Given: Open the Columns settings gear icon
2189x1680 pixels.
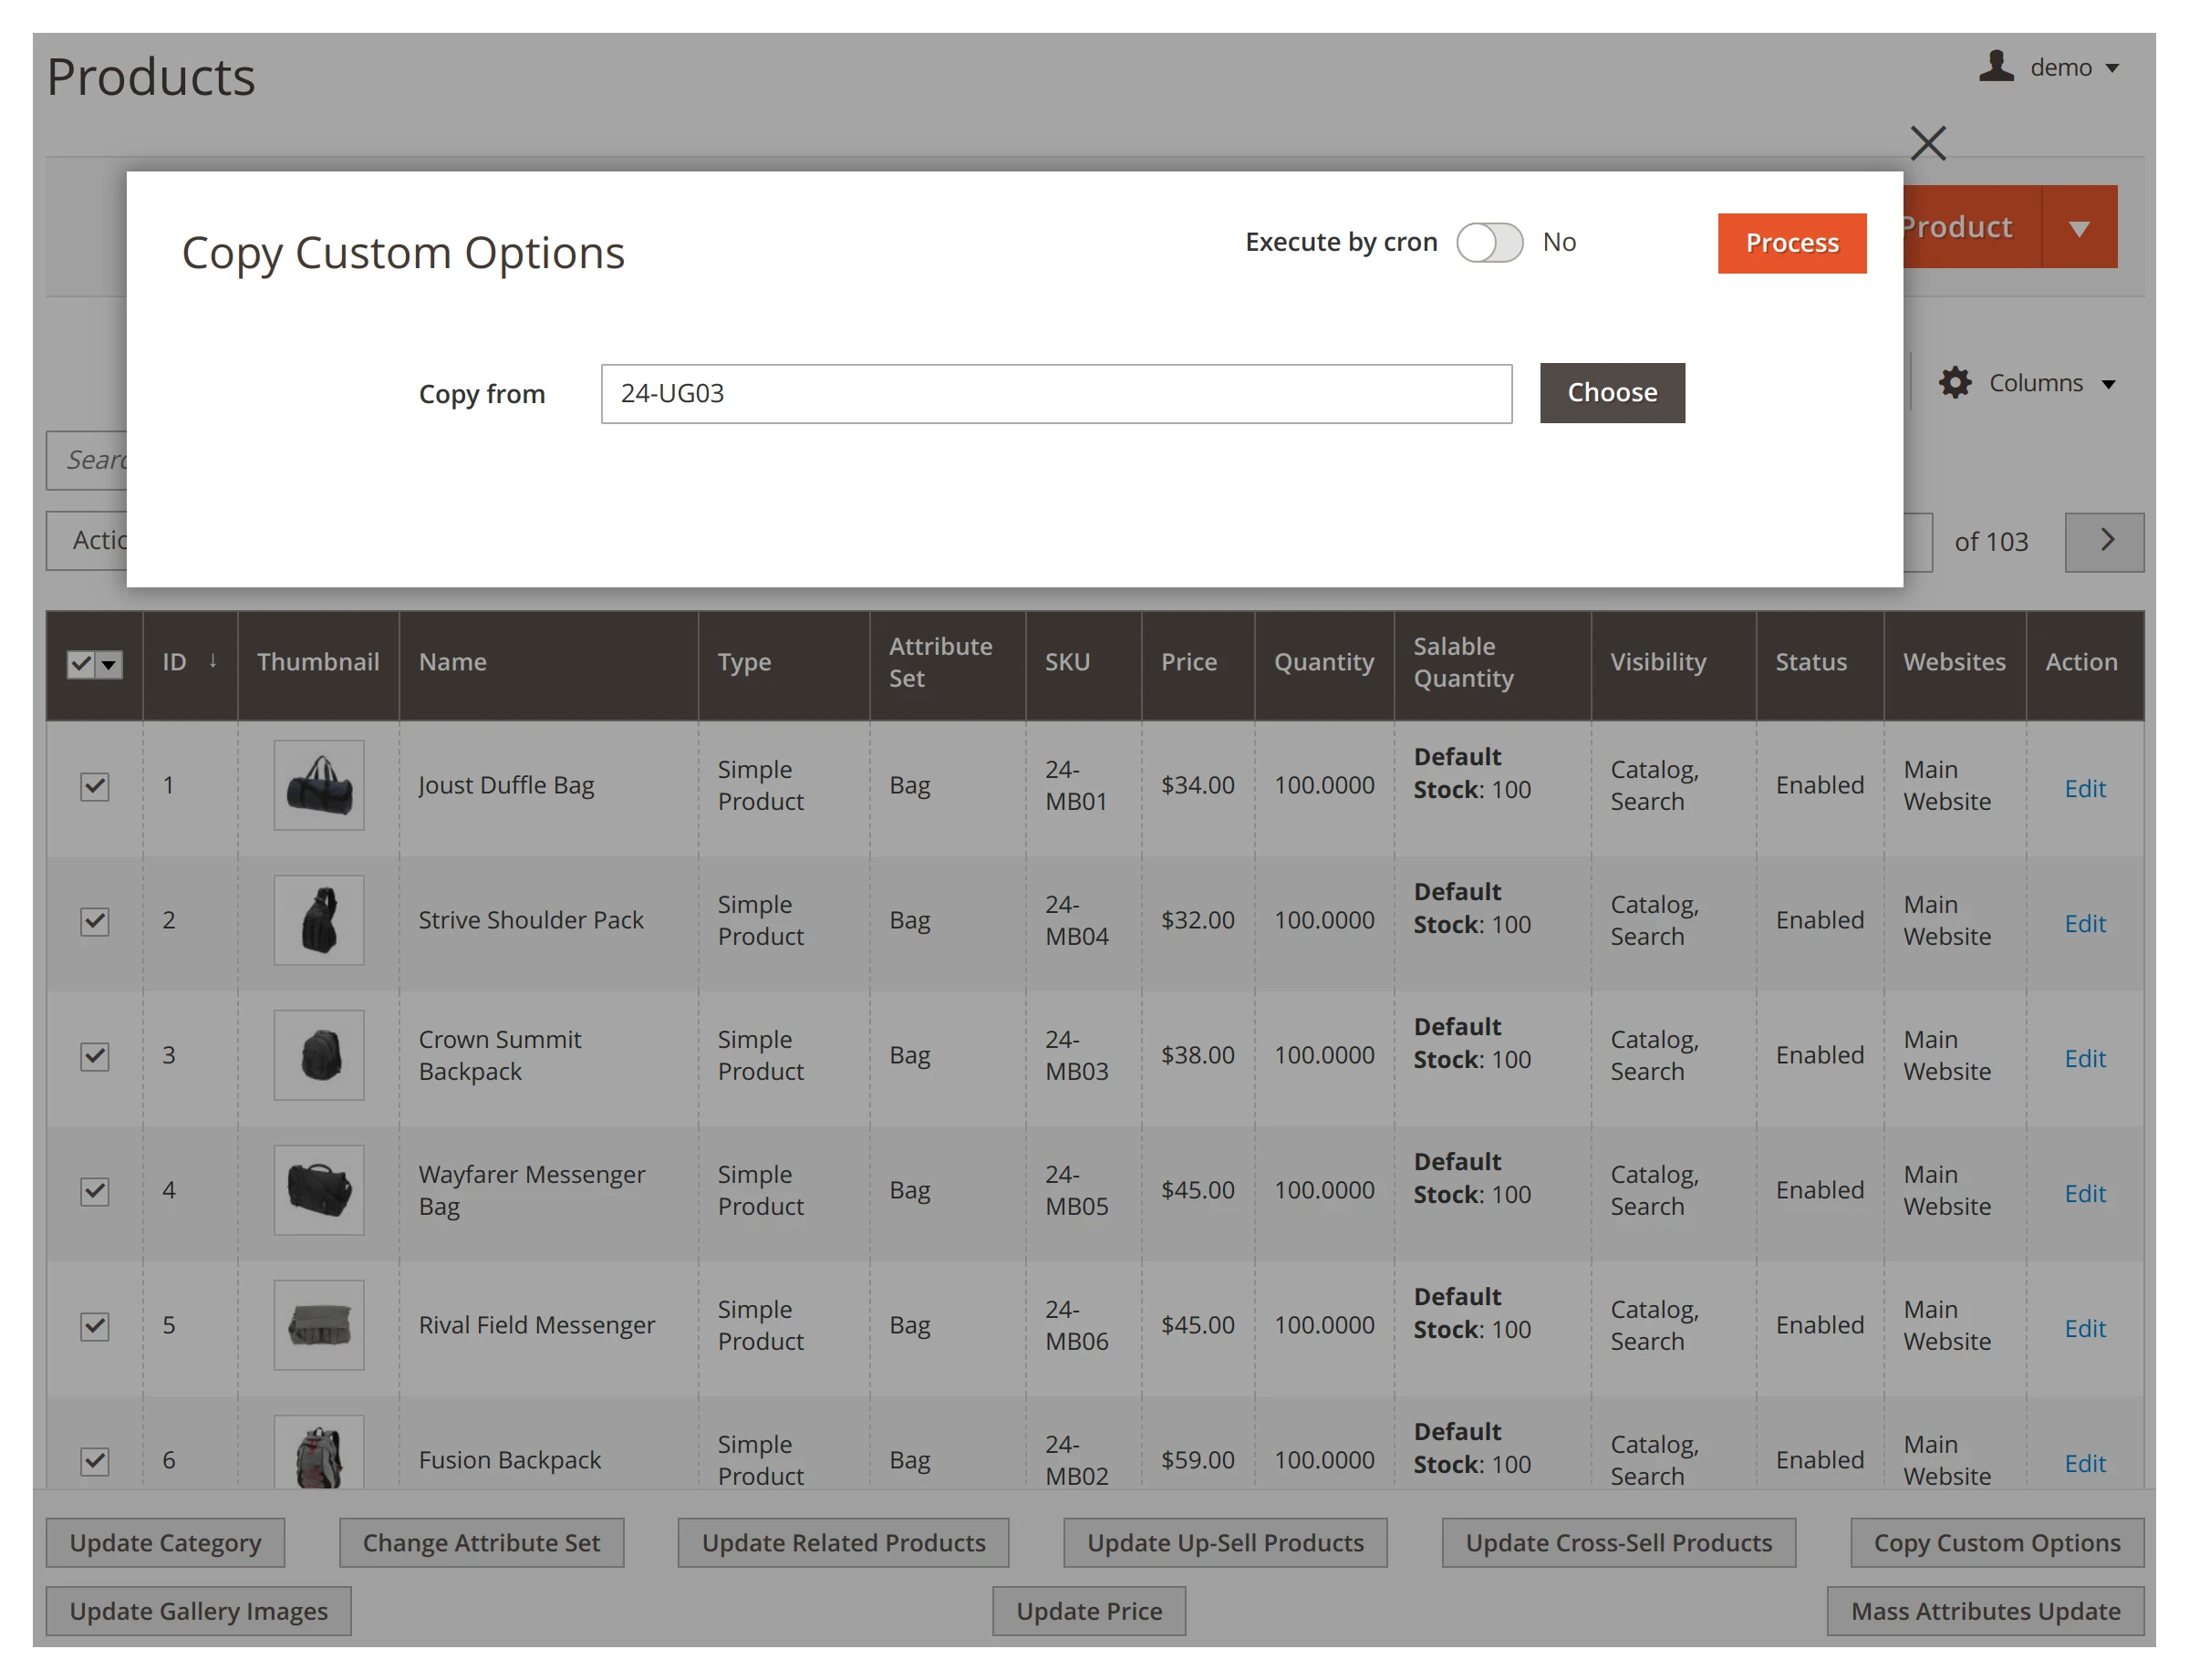Looking at the screenshot, I should (x=1955, y=382).
